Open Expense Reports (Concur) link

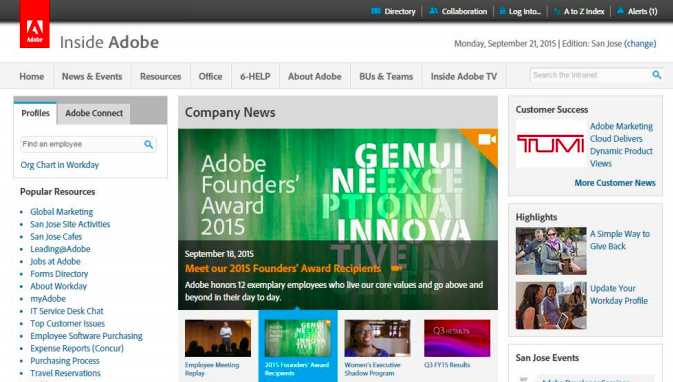[x=77, y=349]
